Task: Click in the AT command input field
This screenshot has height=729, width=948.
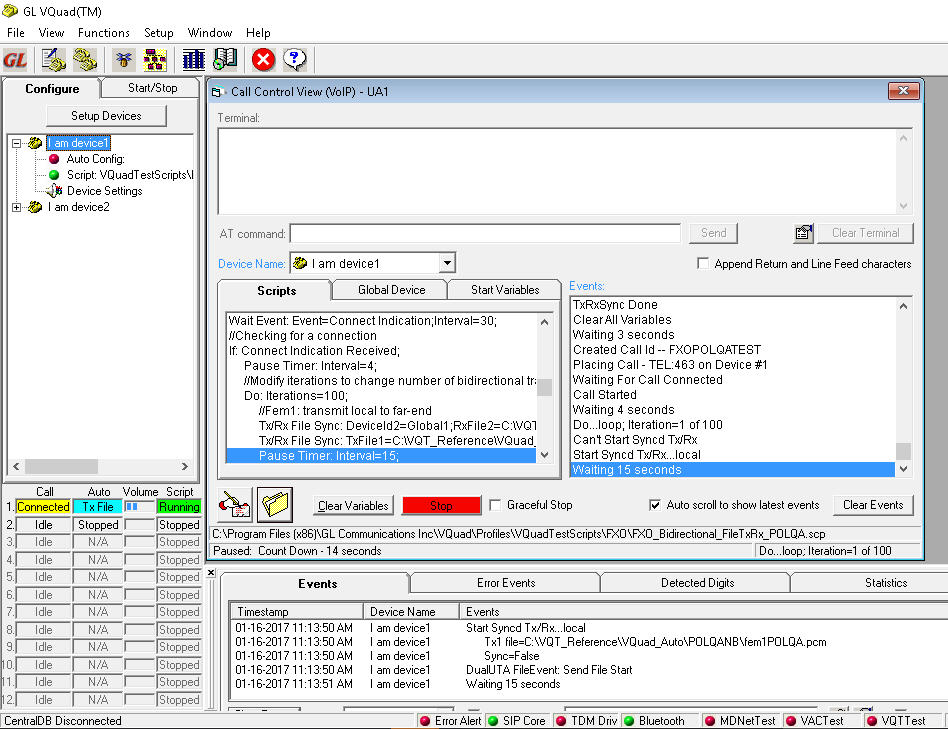Action: point(485,233)
